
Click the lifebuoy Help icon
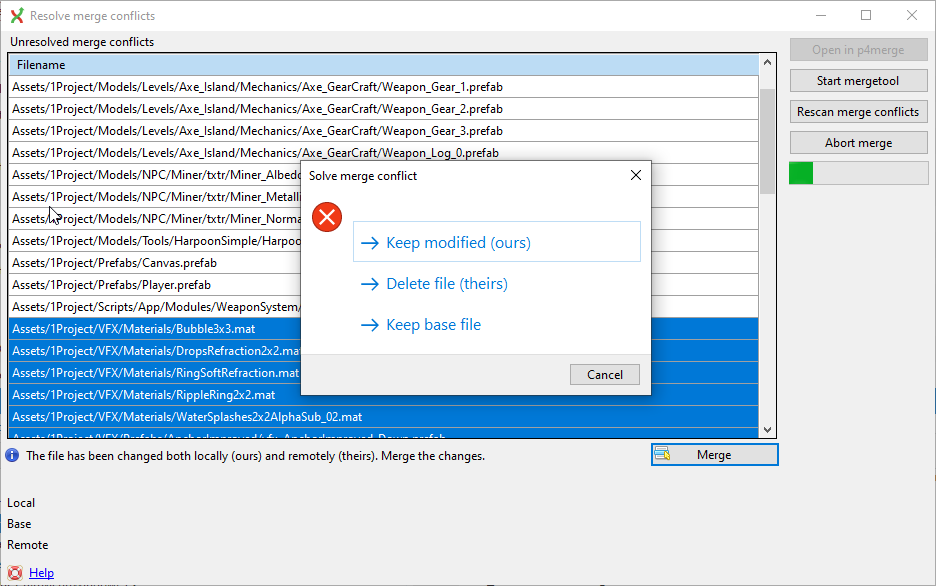(15, 573)
